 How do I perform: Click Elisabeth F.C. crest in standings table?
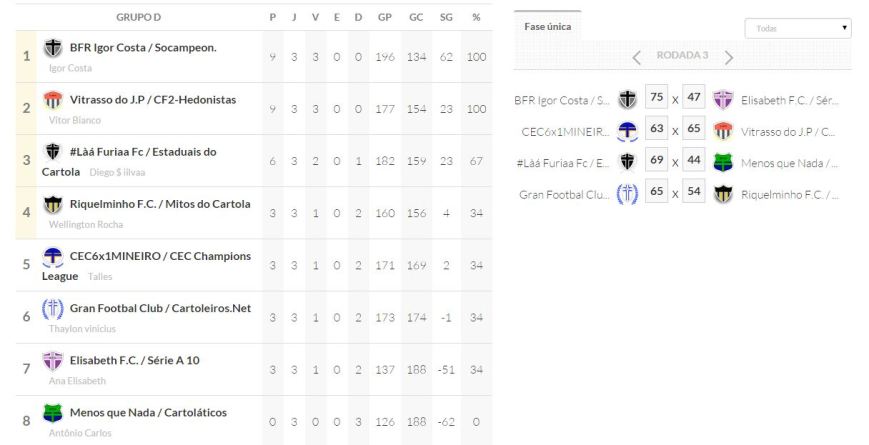point(53,360)
